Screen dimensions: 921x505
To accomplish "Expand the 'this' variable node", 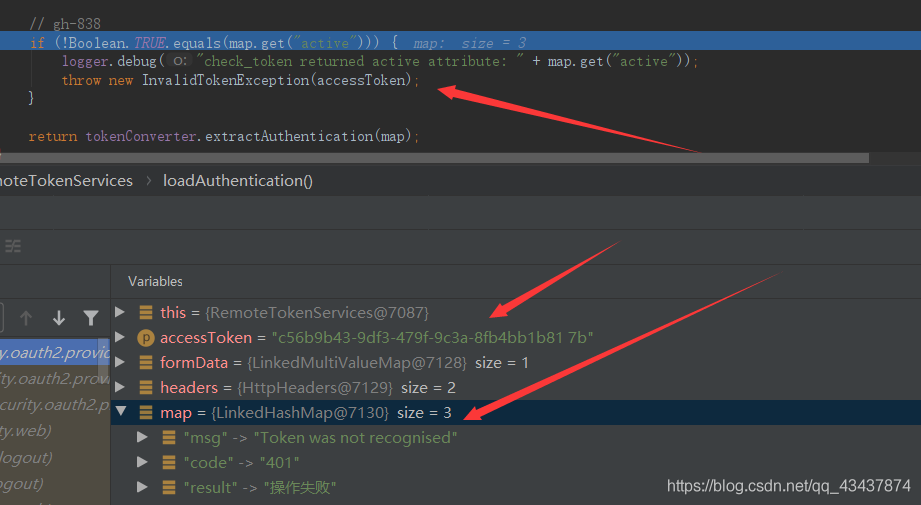I will tap(121, 313).
